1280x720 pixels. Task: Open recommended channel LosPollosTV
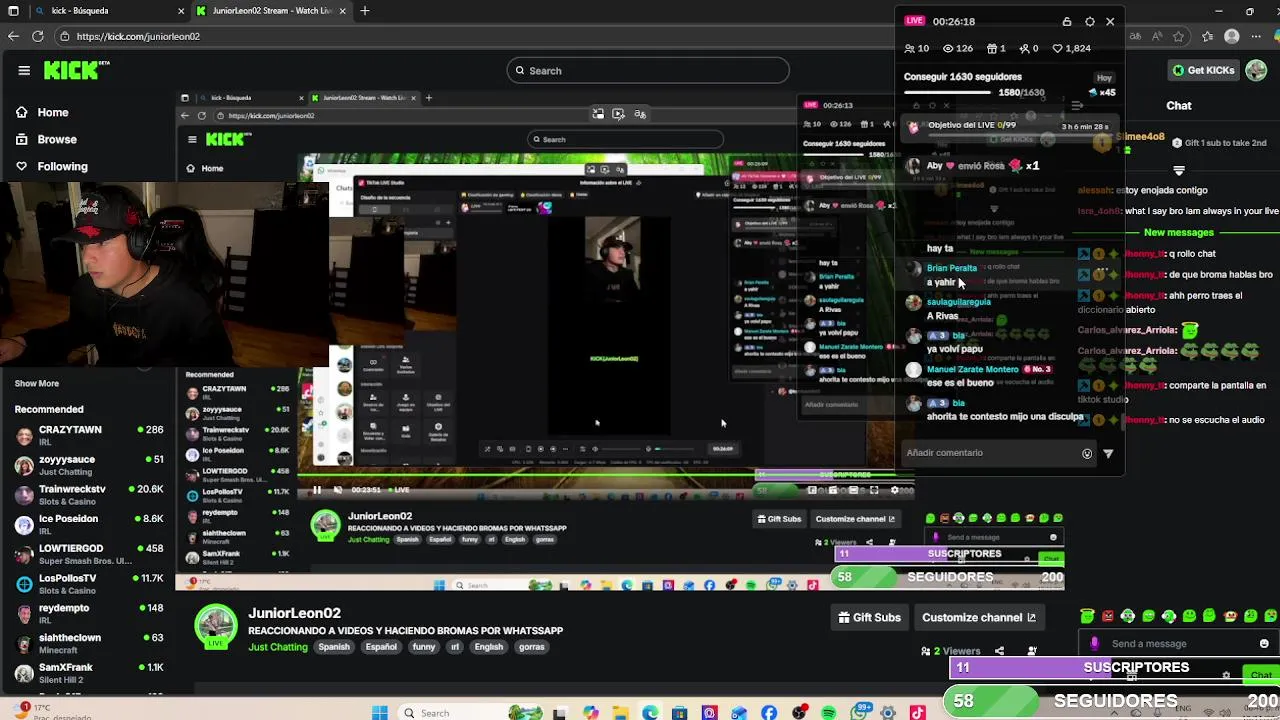(88, 584)
